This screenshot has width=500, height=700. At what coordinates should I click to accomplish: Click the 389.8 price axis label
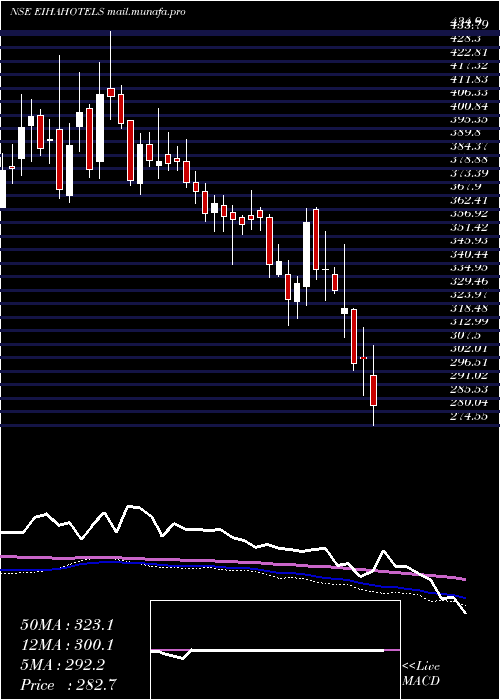pos(465,133)
